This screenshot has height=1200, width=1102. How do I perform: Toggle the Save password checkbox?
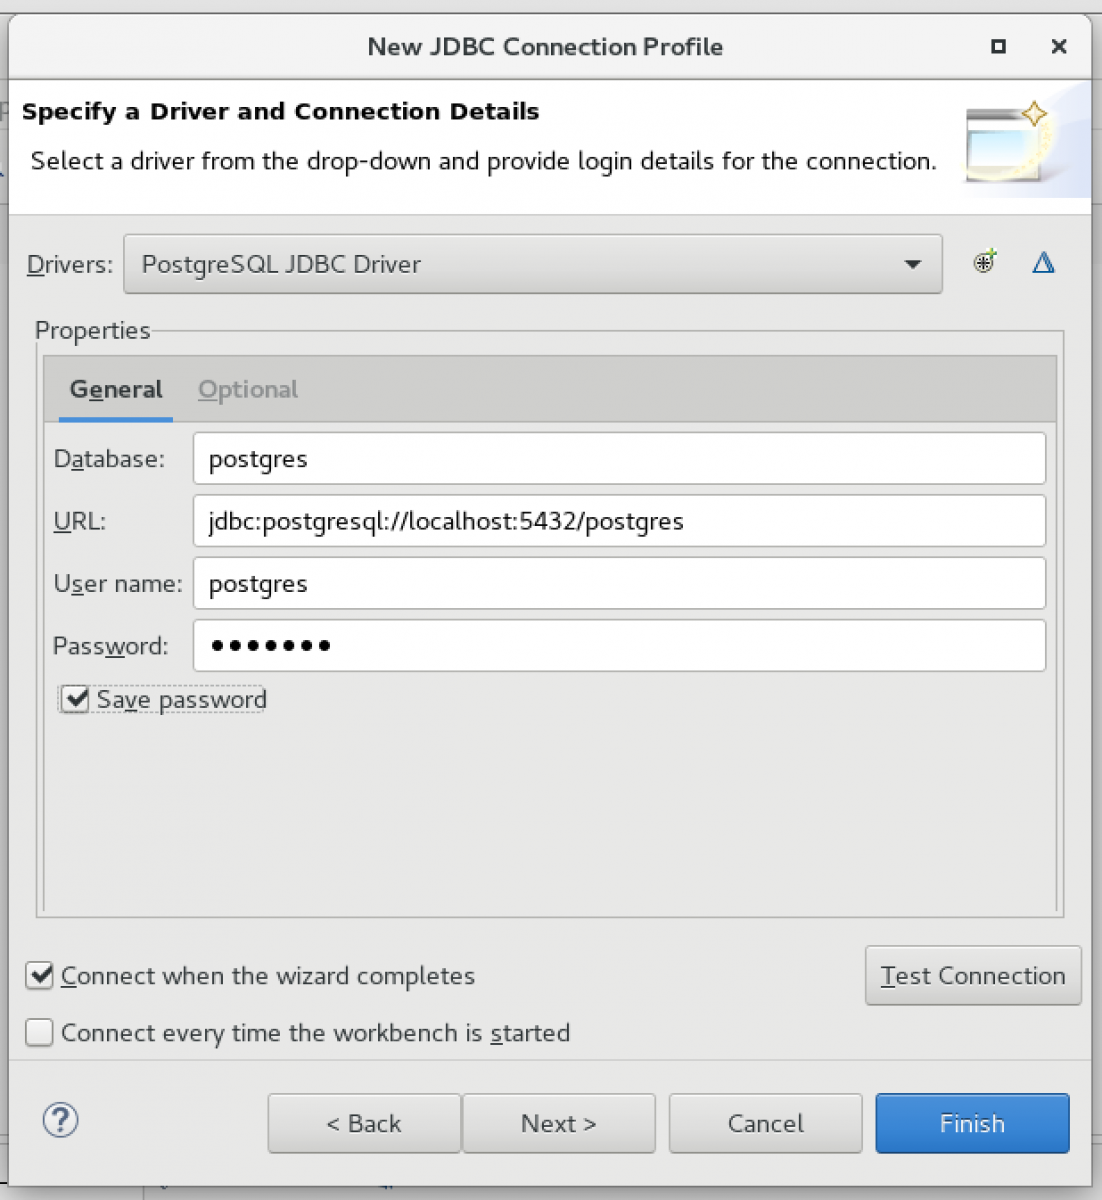(75, 699)
